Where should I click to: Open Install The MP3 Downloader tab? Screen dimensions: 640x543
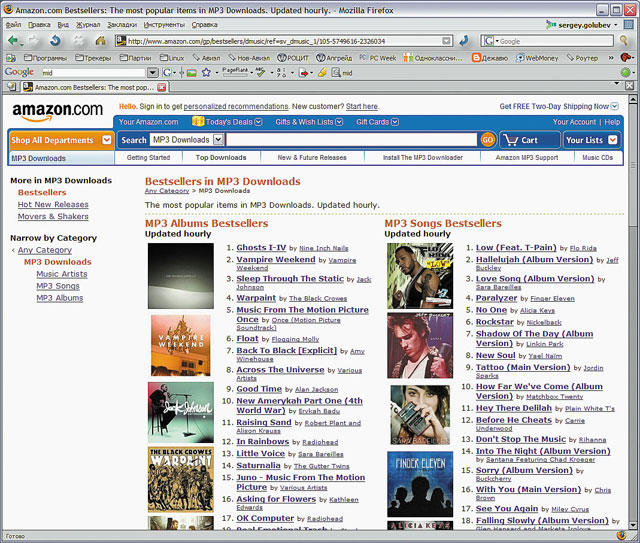point(422,157)
